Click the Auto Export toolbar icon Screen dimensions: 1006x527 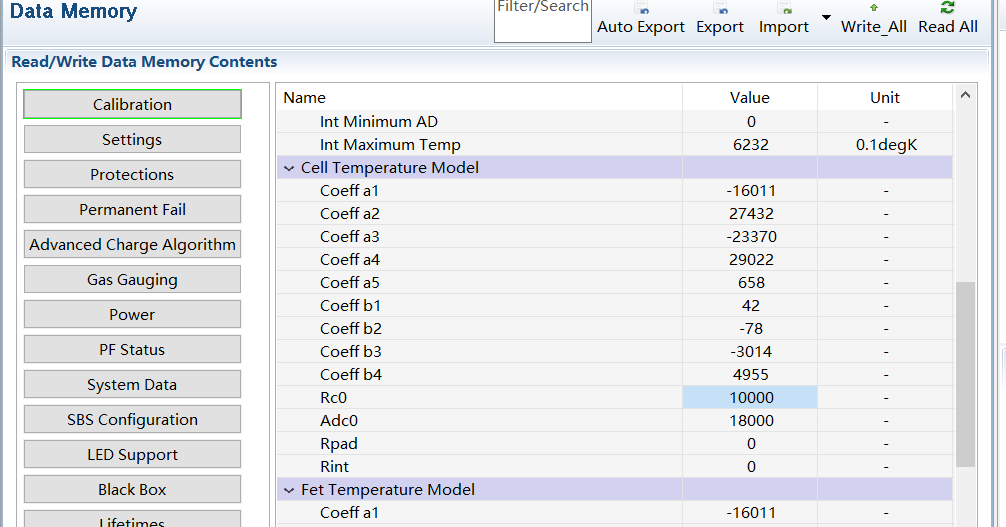point(641,10)
